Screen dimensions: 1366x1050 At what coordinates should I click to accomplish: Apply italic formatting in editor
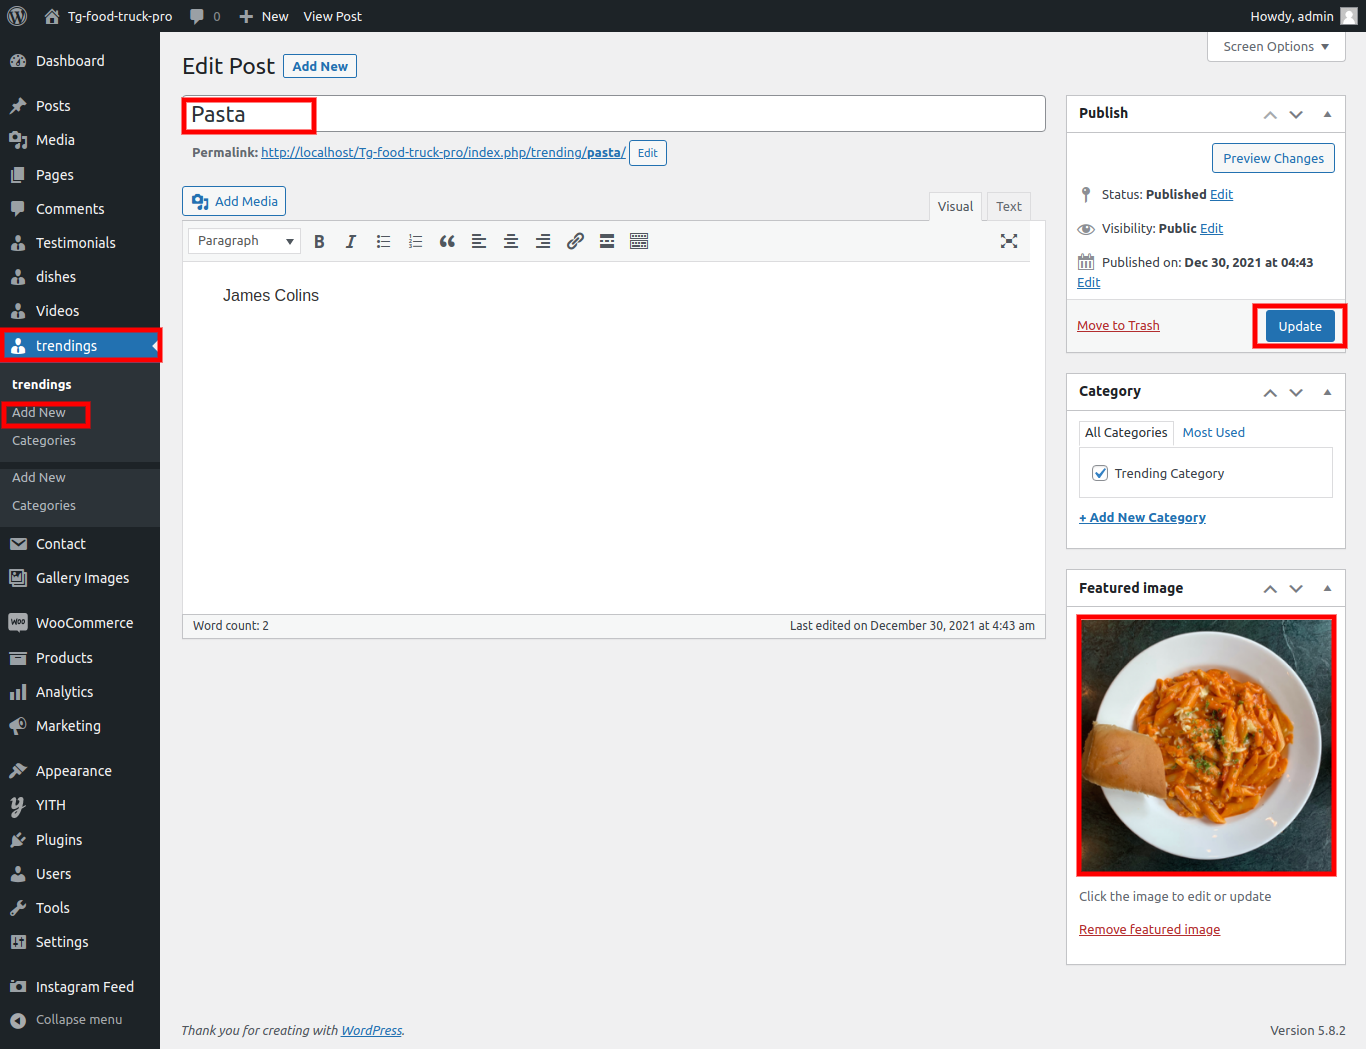point(351,241)
